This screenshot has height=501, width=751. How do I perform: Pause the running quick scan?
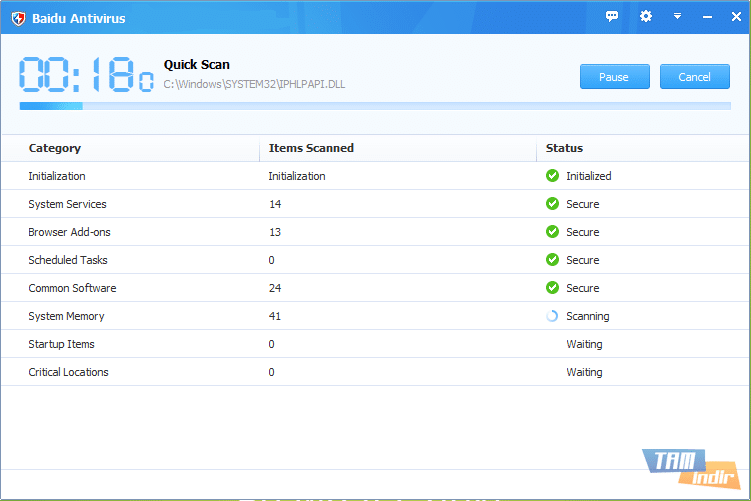click(x=614, y=77)
